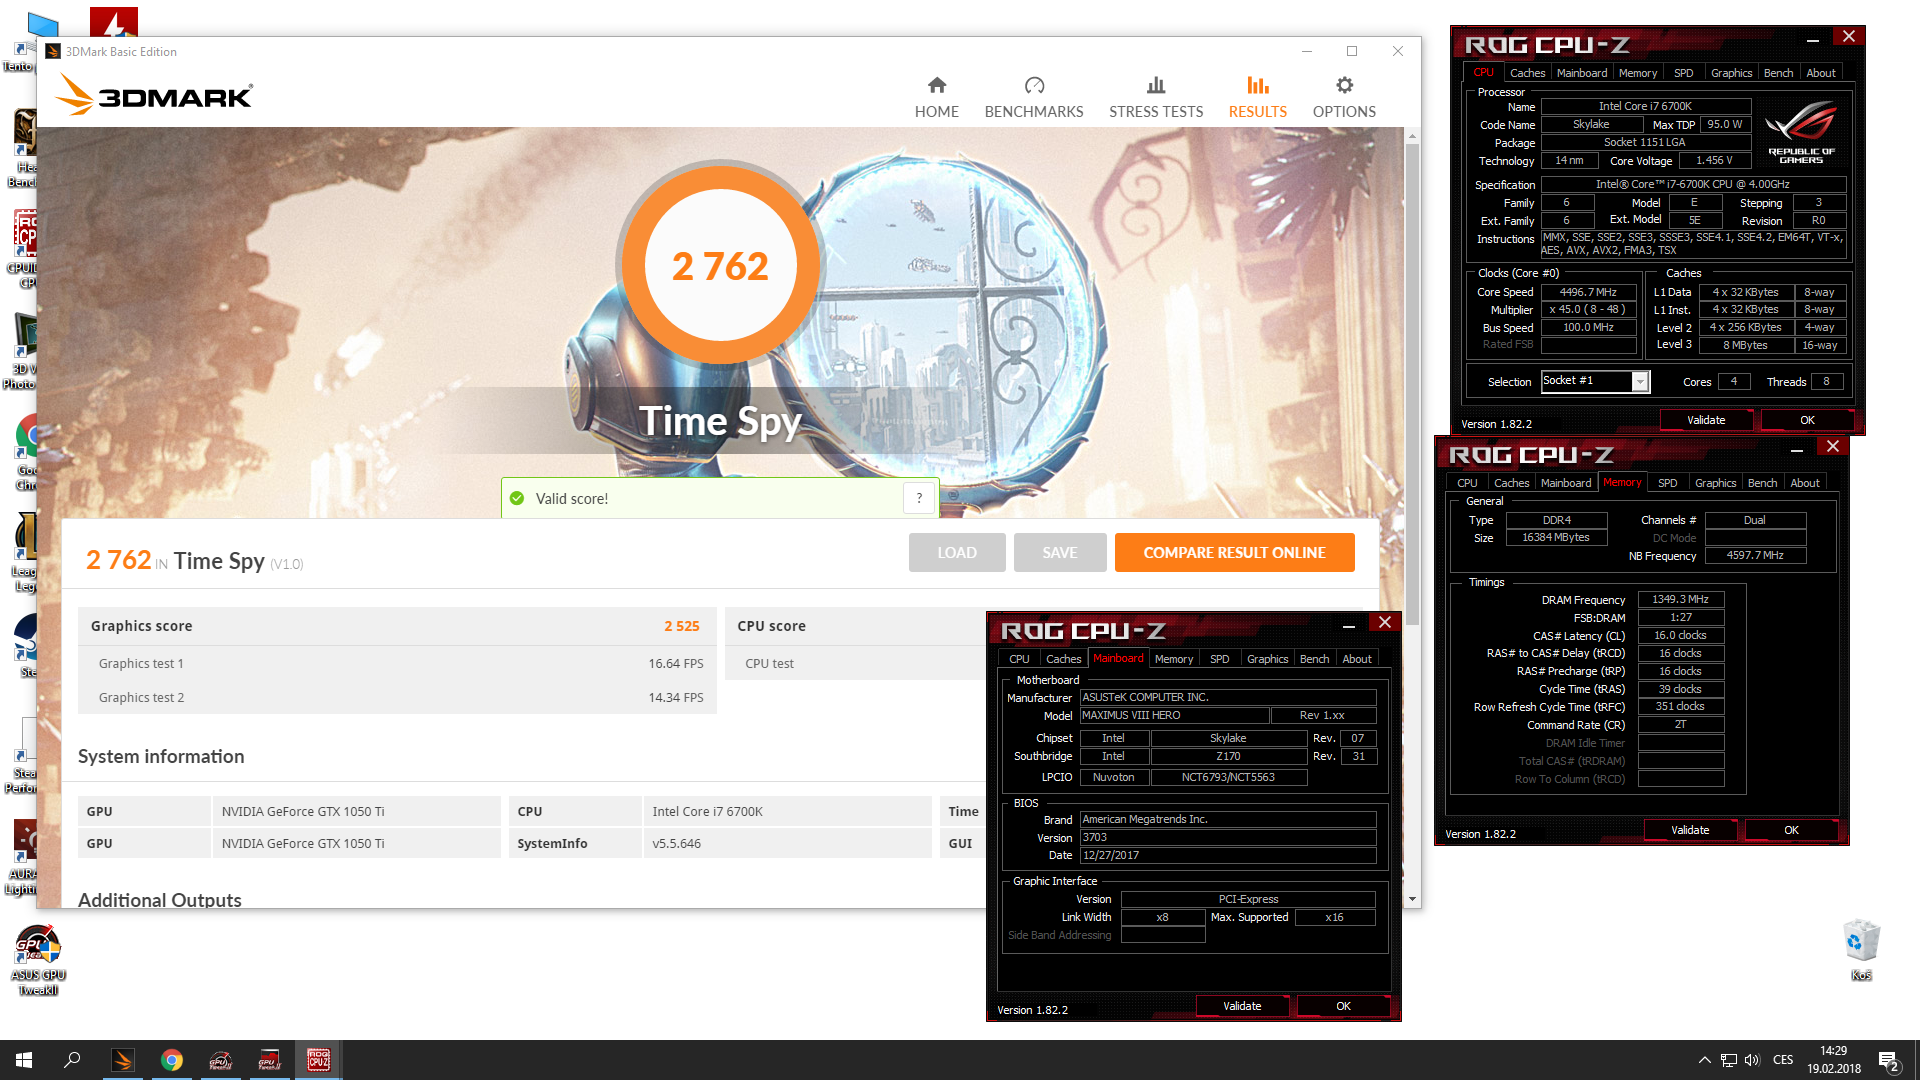Click the Graphics test 1 row
Image resolution: width=1920 pixels, height=1080 pixels.
pyautogui.click(x=397, y=663)
